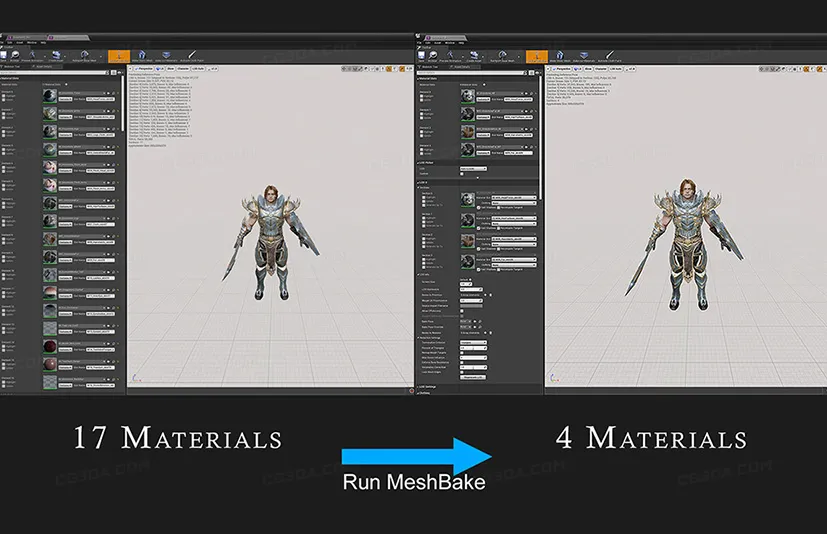Adjust the Percent of Triangles slider field
The width and height of the screenshot is (827, 534).
(473, 348)
